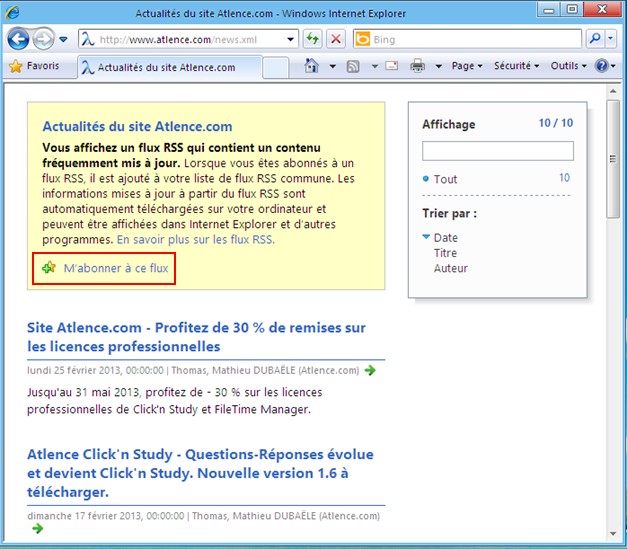Click the vertical scrollbar thumb
627x549 pixels.
tap(613, 159)
